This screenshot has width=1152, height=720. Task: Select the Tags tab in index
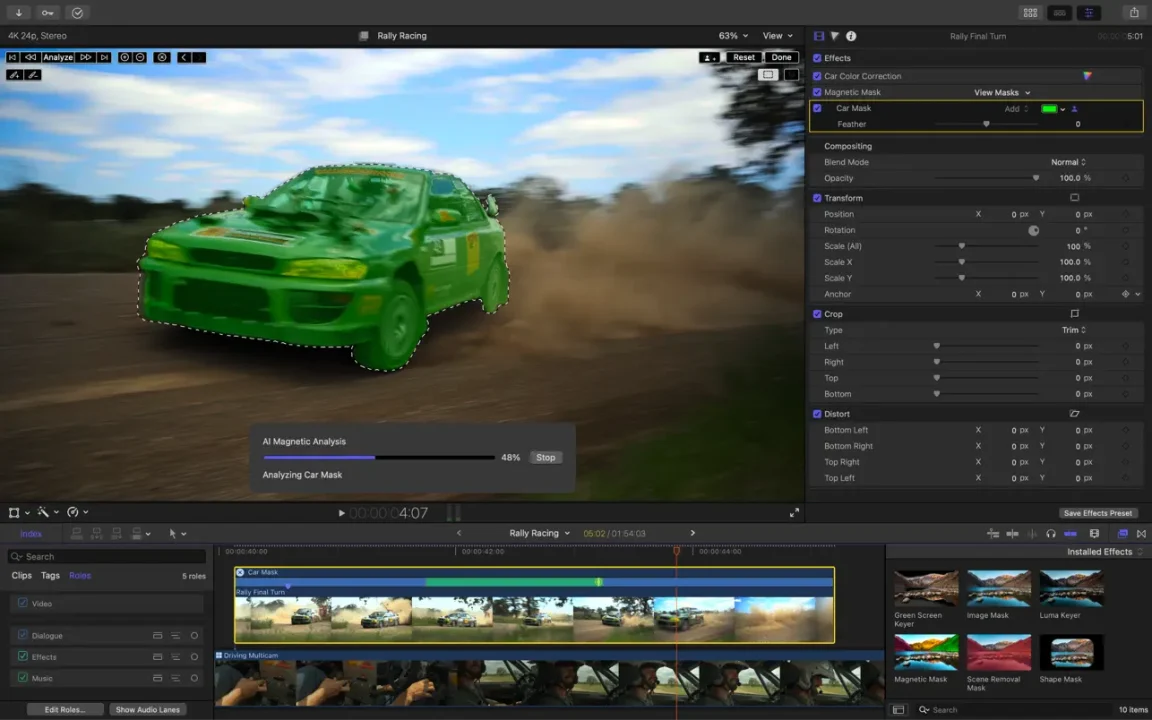coord(50,575)
